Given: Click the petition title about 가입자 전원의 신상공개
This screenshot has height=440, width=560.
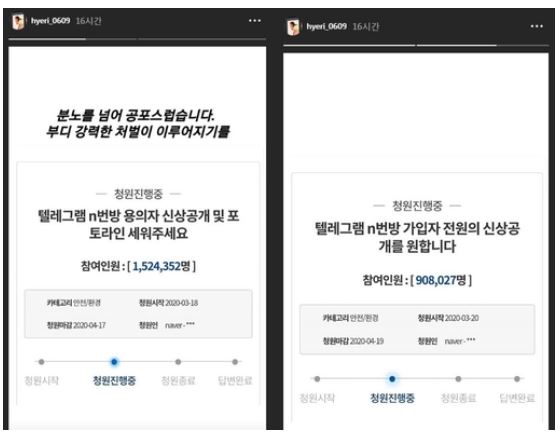Looking at the screenshot, I should coord(417,237).
